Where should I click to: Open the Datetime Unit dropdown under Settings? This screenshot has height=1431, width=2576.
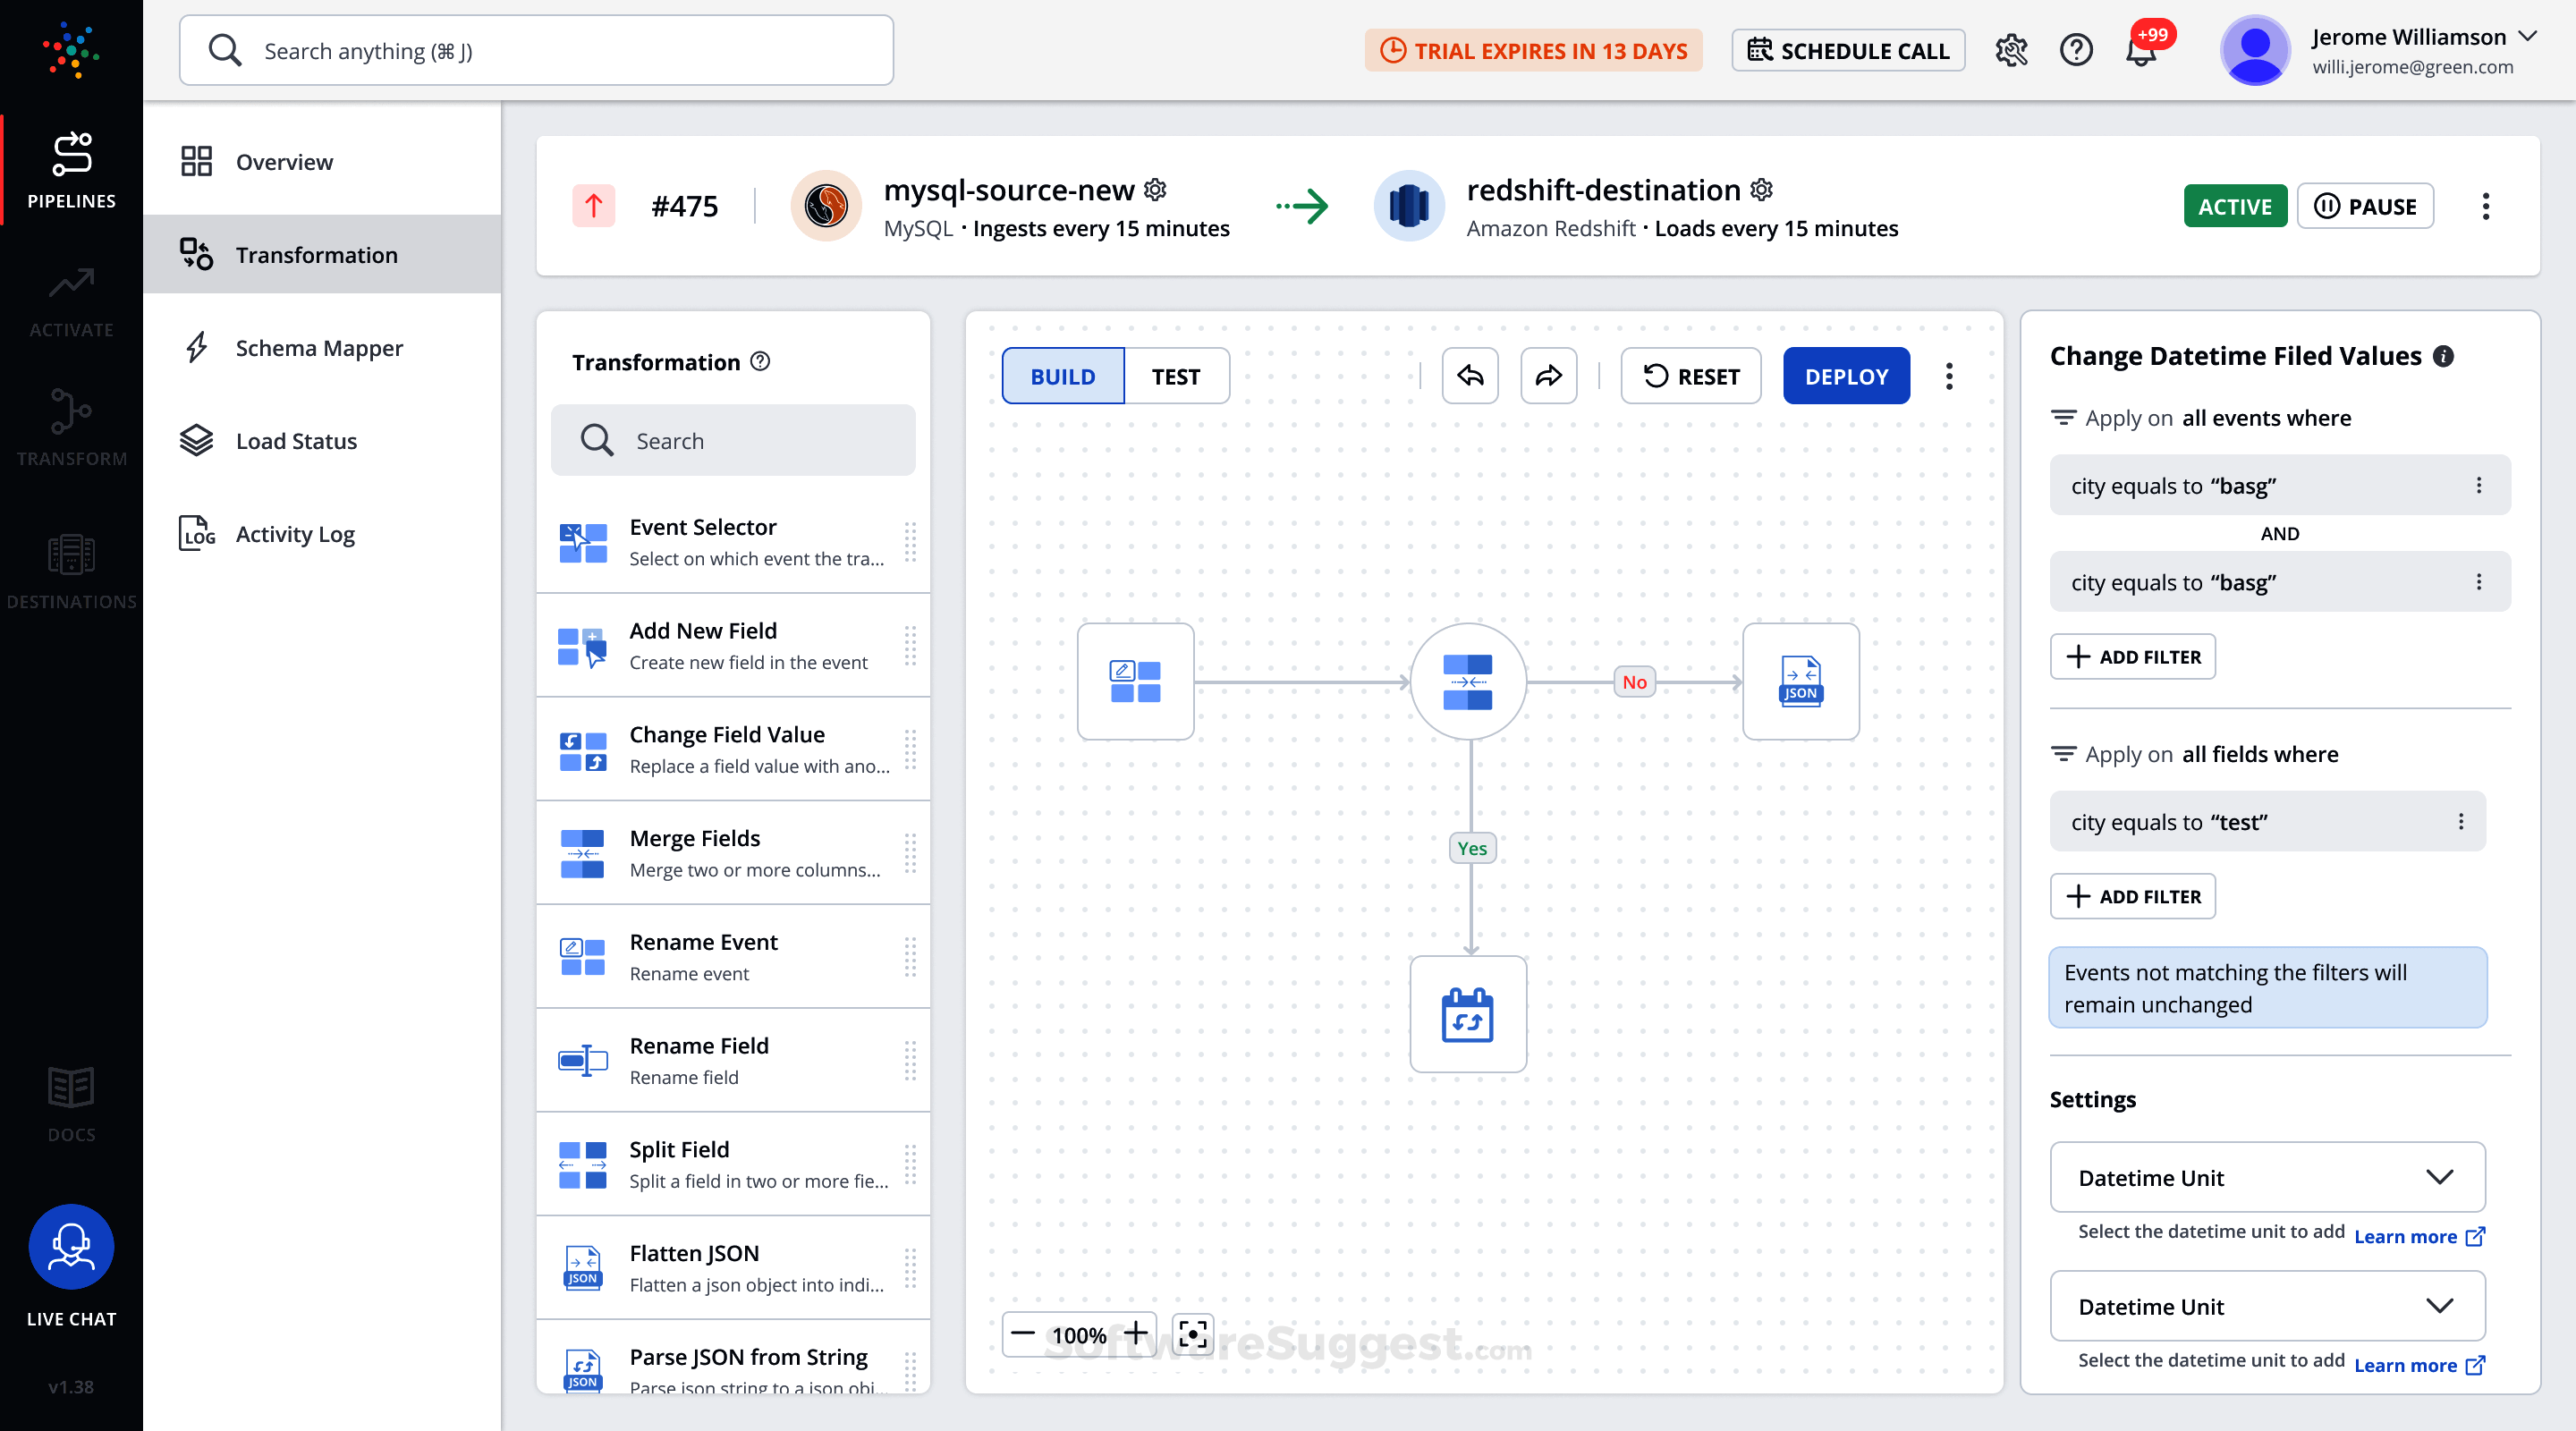tap(2267, 1177)
